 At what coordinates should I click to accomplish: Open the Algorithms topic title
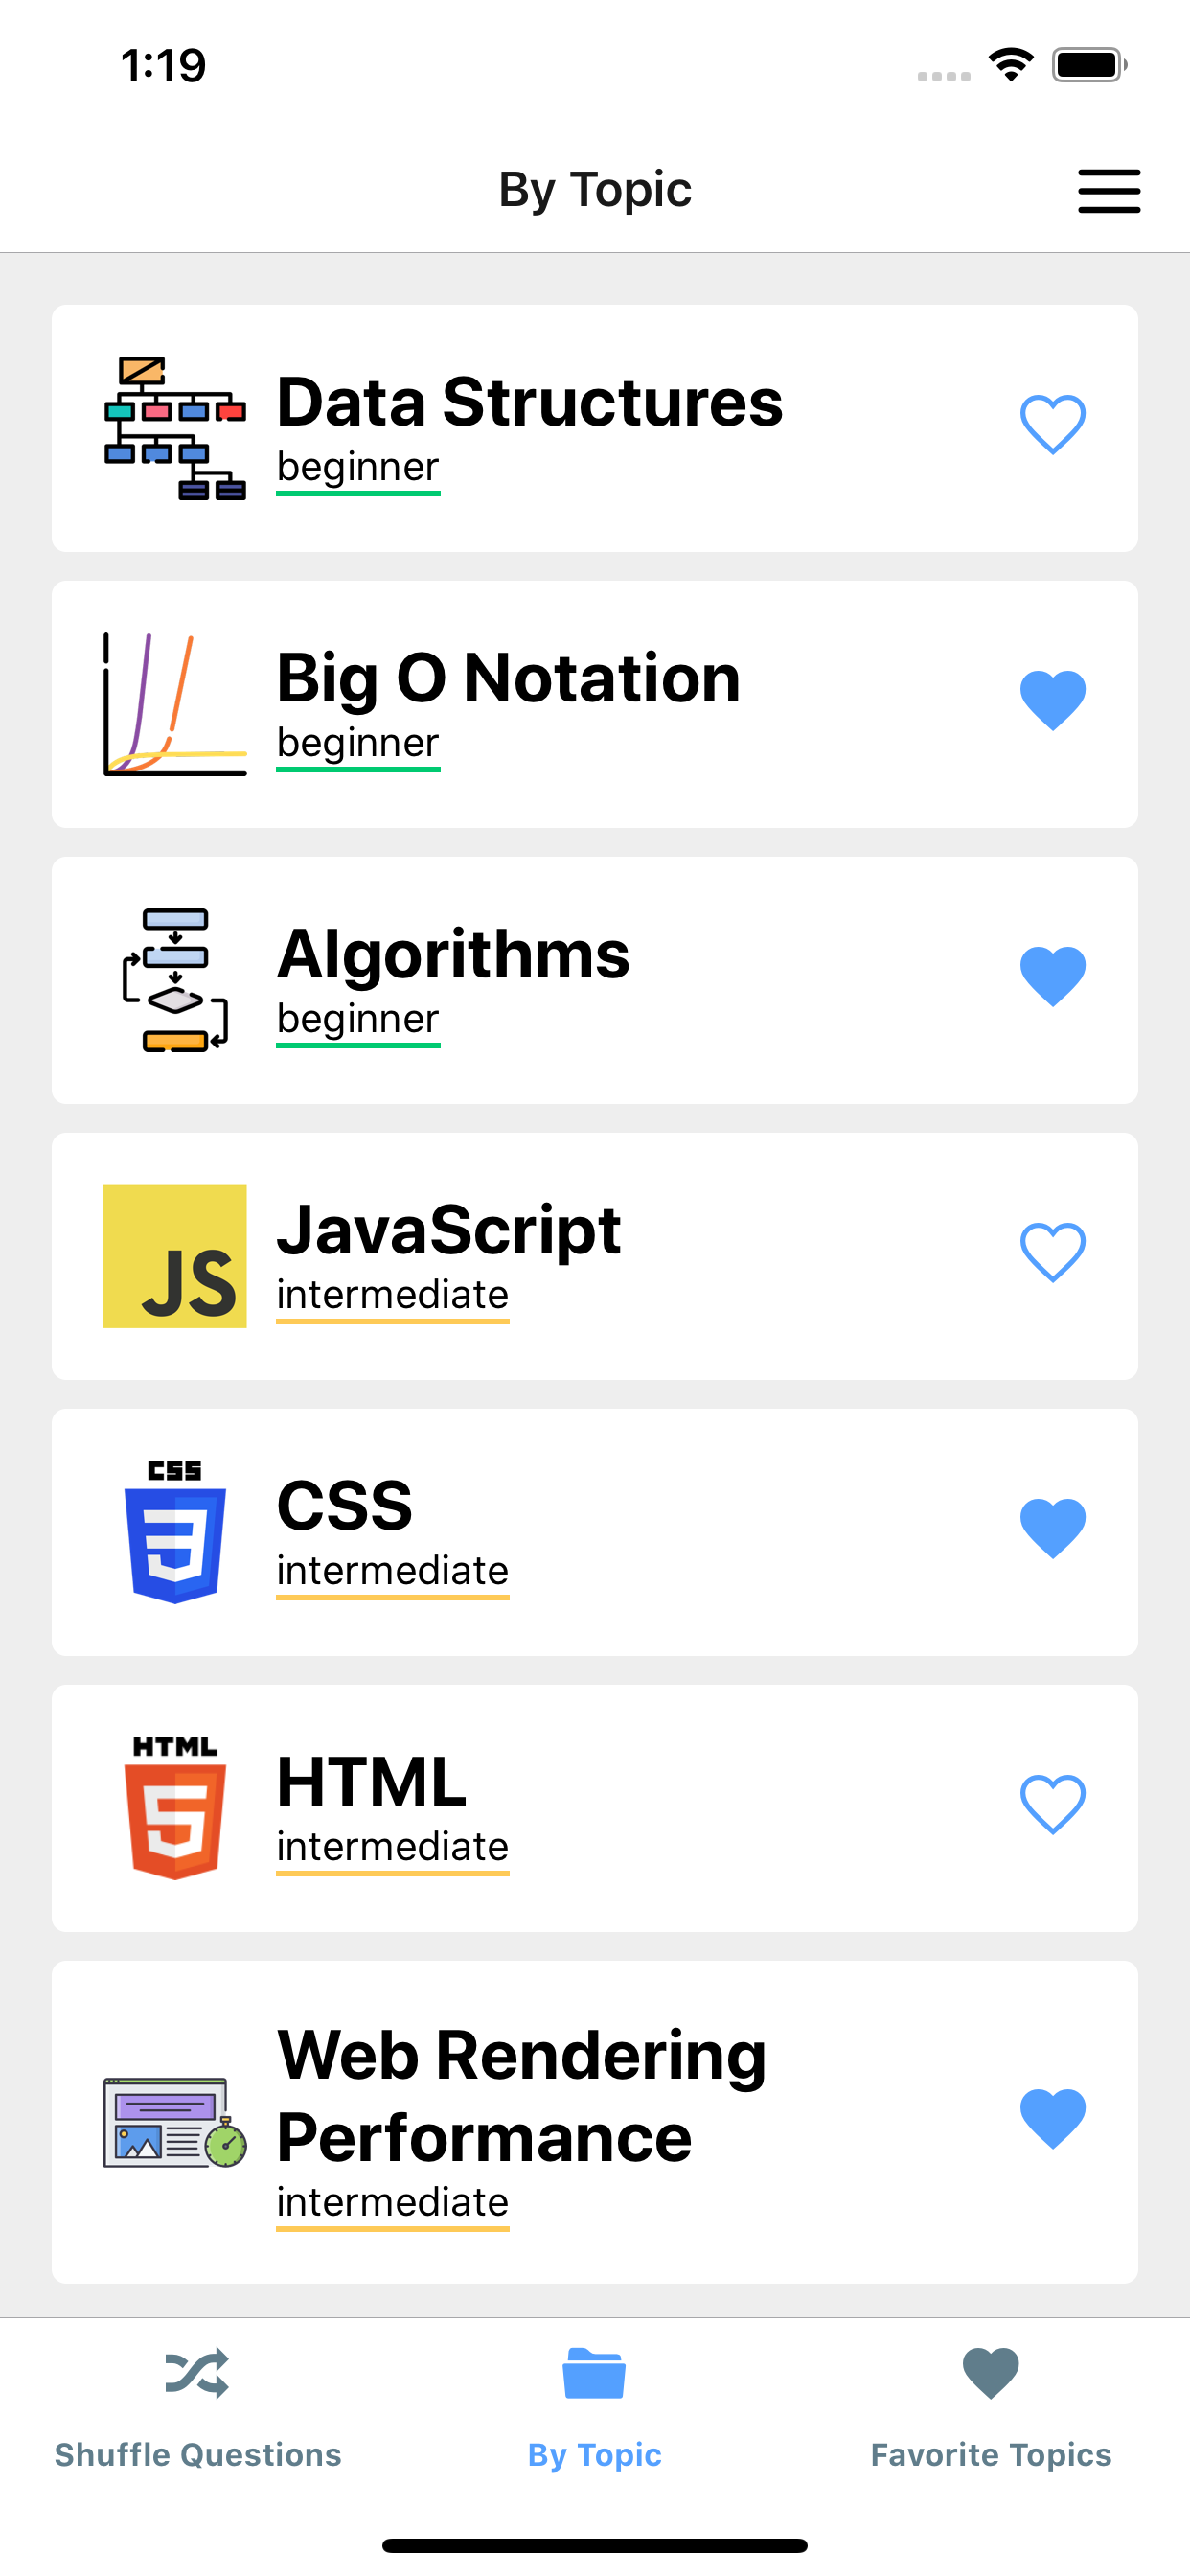(x=453, y=954)
